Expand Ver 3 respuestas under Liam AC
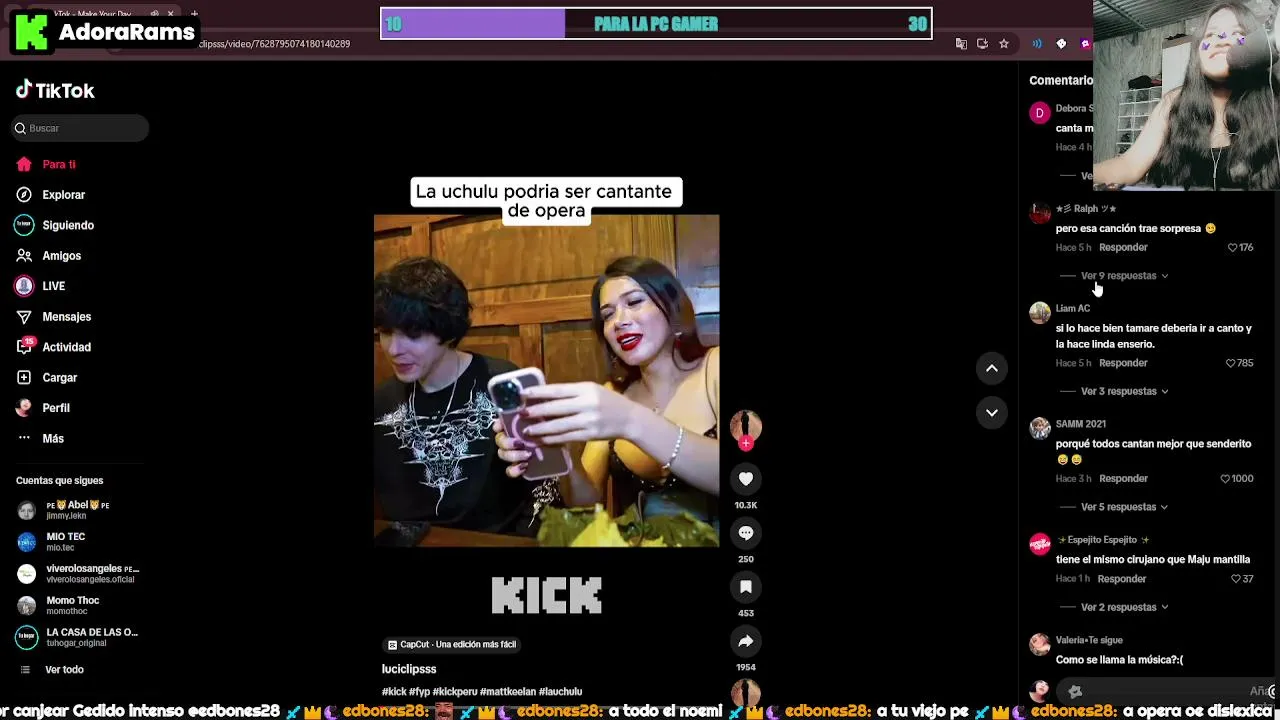The image size is (1280, 720). pyautogui.click(x=1124, y=391)
